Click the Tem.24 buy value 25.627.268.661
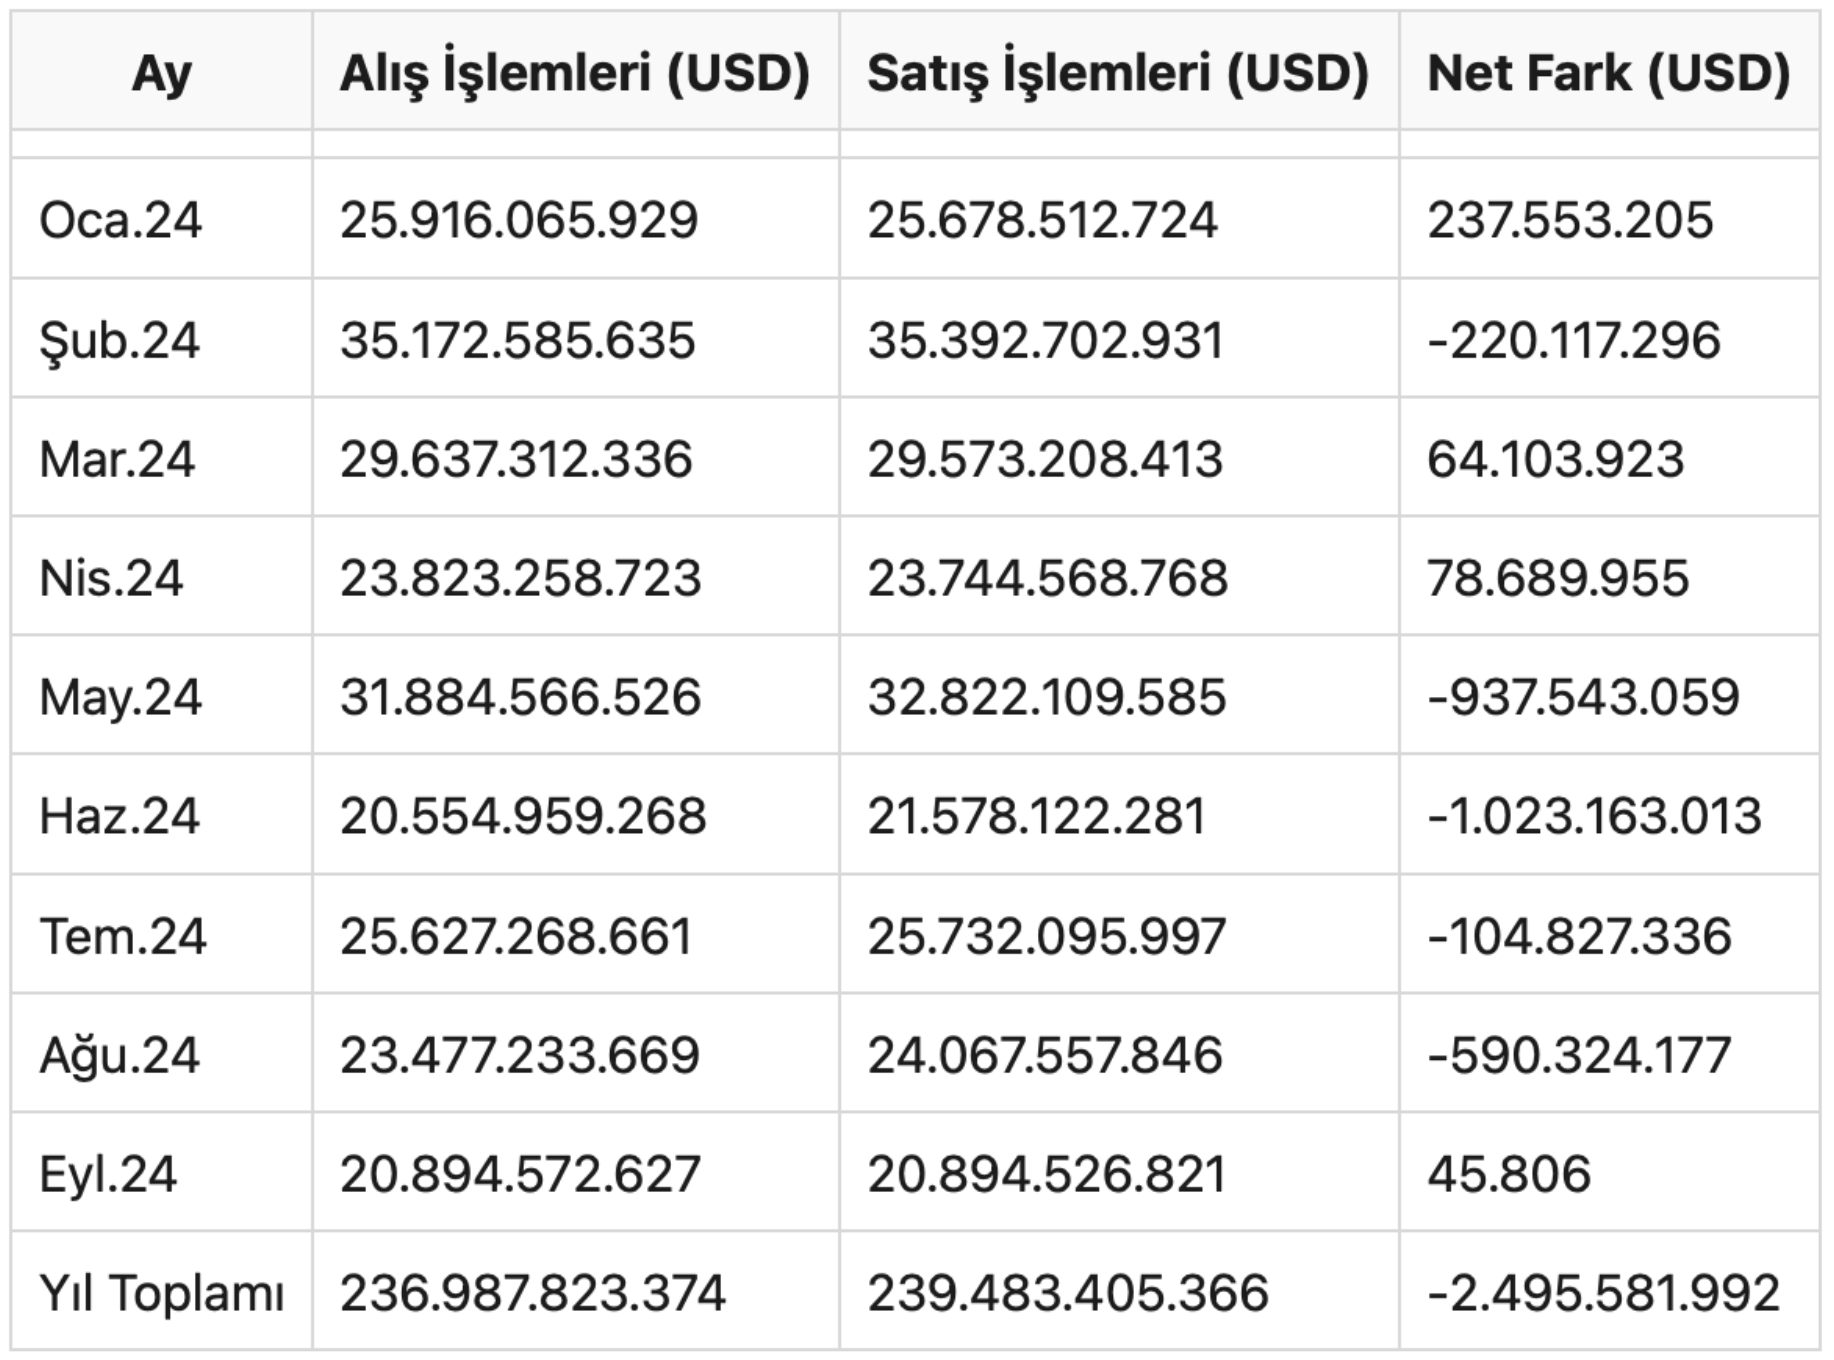The width and height of the screenshot is (1834, 1360). [x=516, y=936]
